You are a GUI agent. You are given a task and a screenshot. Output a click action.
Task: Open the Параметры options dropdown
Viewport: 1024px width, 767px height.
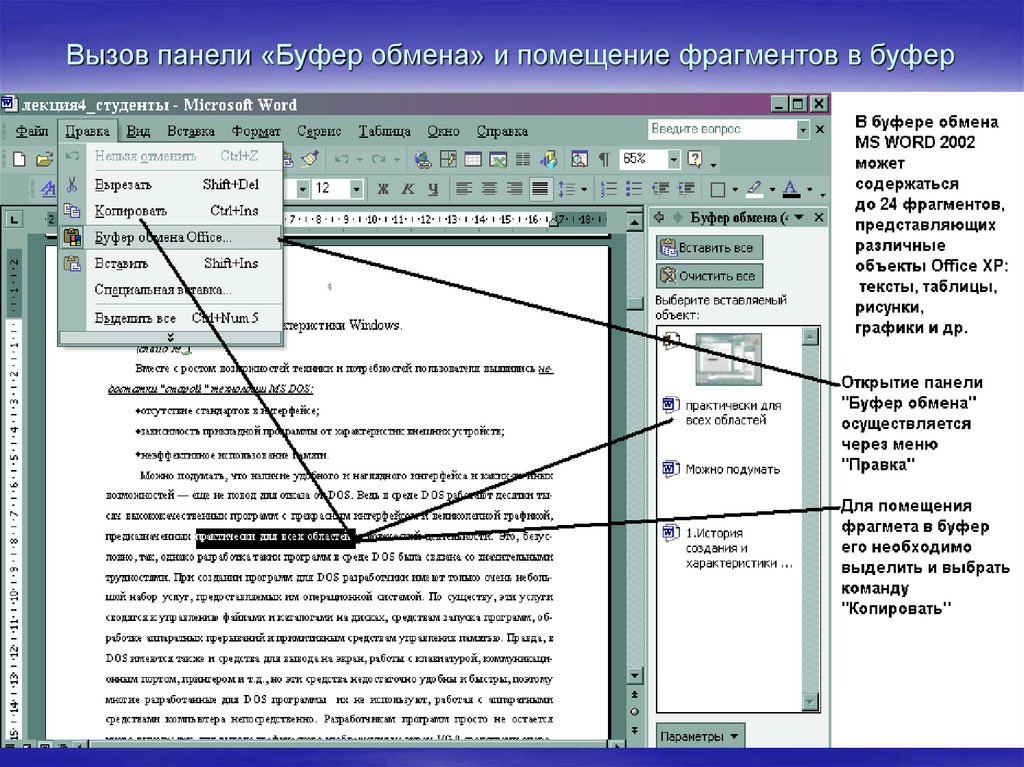click(700, 736)
